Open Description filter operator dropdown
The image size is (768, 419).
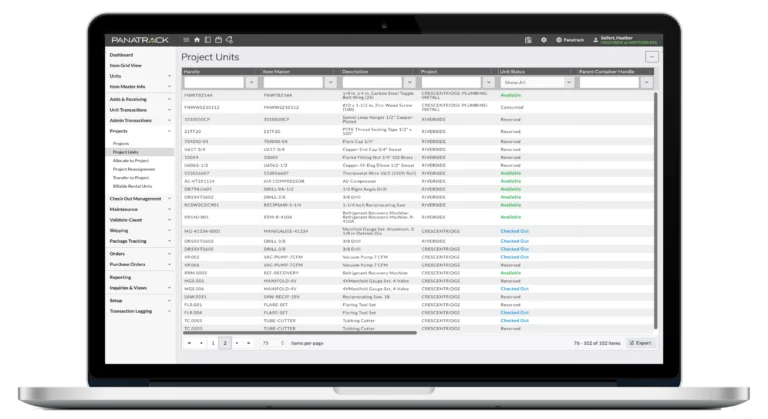[x=409, y=82]
